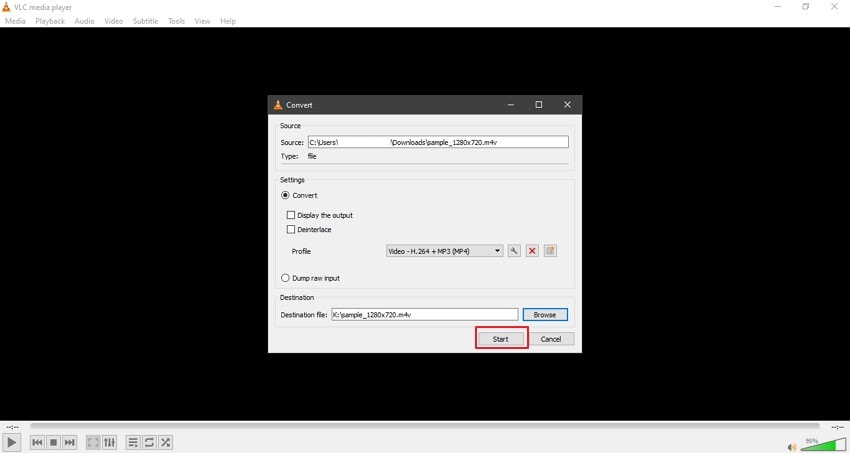The height and width of the screenshot is (453, 850).
Task: Open the Subtitle menu
Action: (145, 21)
